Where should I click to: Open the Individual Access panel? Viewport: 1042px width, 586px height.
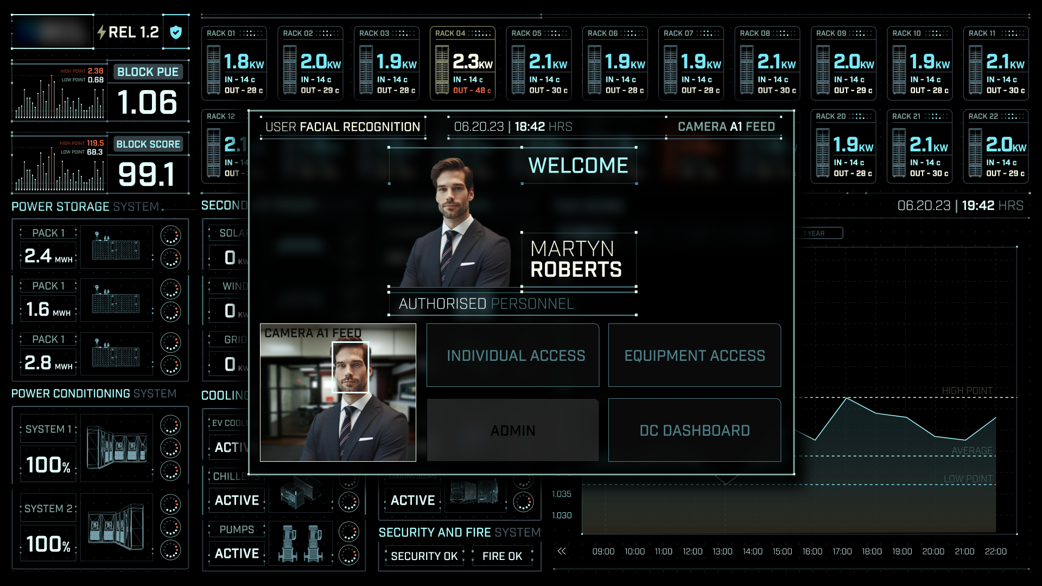(512, 355)
